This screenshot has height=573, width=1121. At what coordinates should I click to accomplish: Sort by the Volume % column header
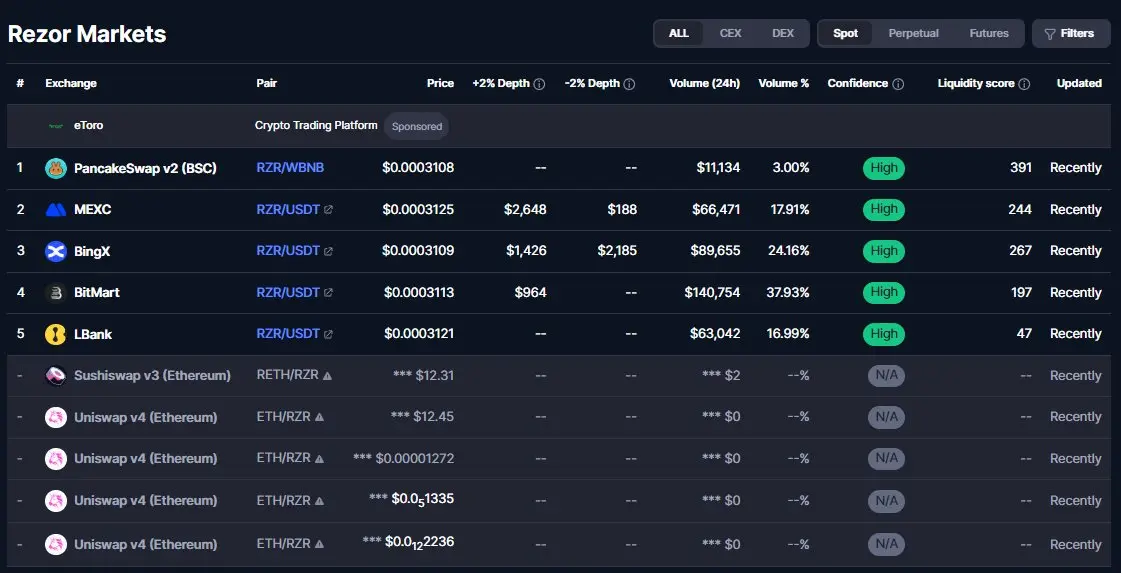(784, 84)
